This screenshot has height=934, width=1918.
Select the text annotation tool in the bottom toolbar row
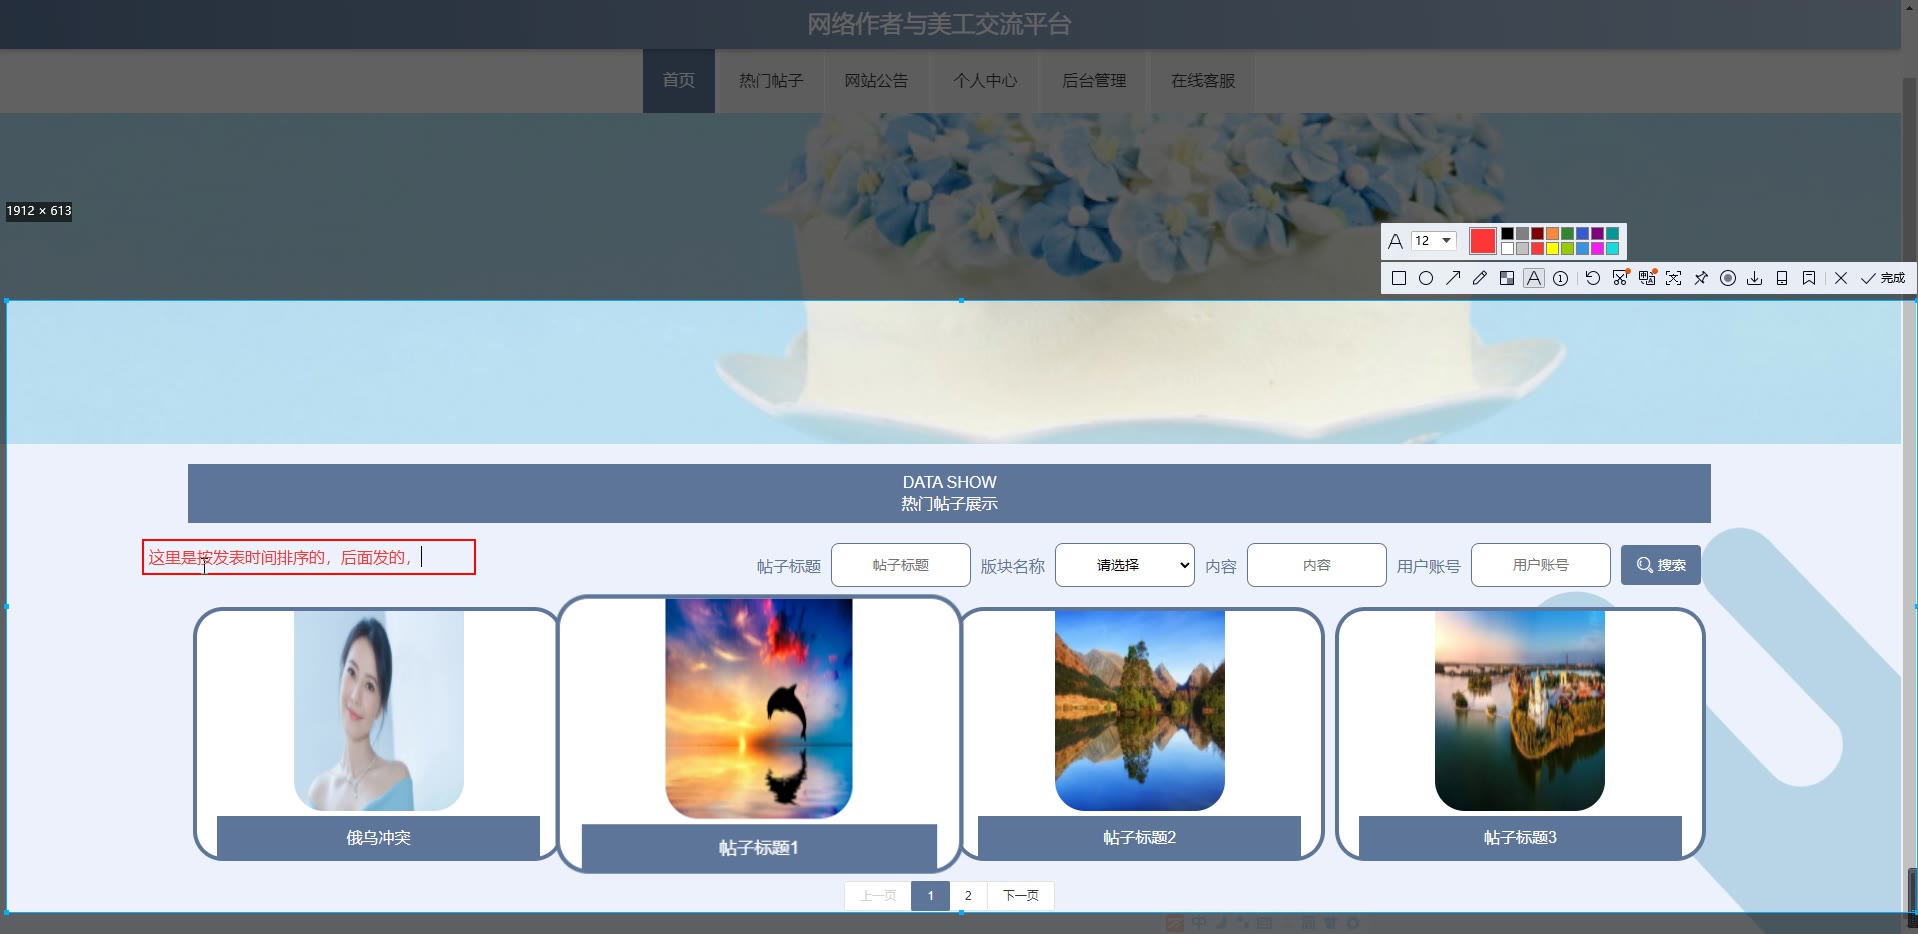point(1534,278)
